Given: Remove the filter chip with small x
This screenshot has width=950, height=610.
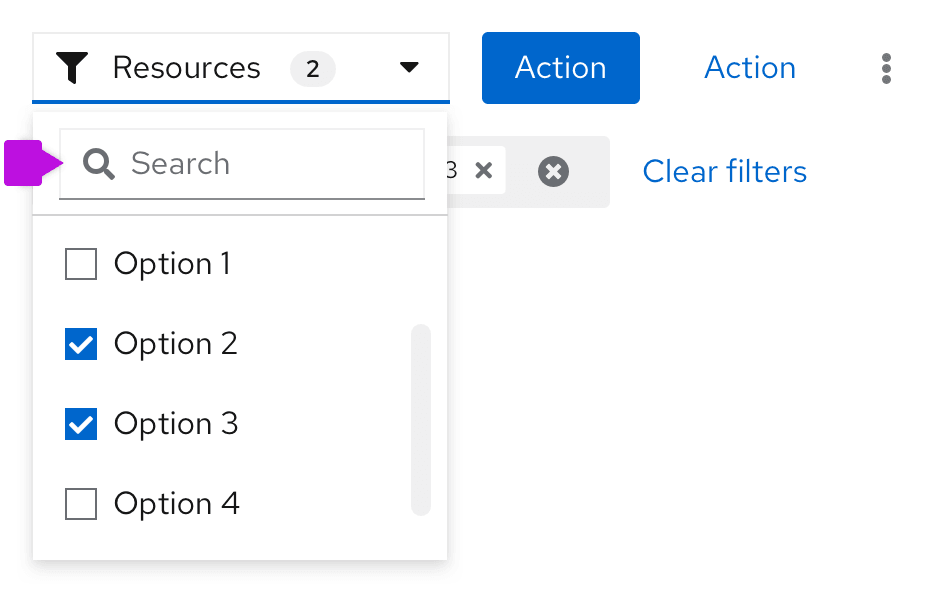Looking at the screenshot, I should click(484, 171).
